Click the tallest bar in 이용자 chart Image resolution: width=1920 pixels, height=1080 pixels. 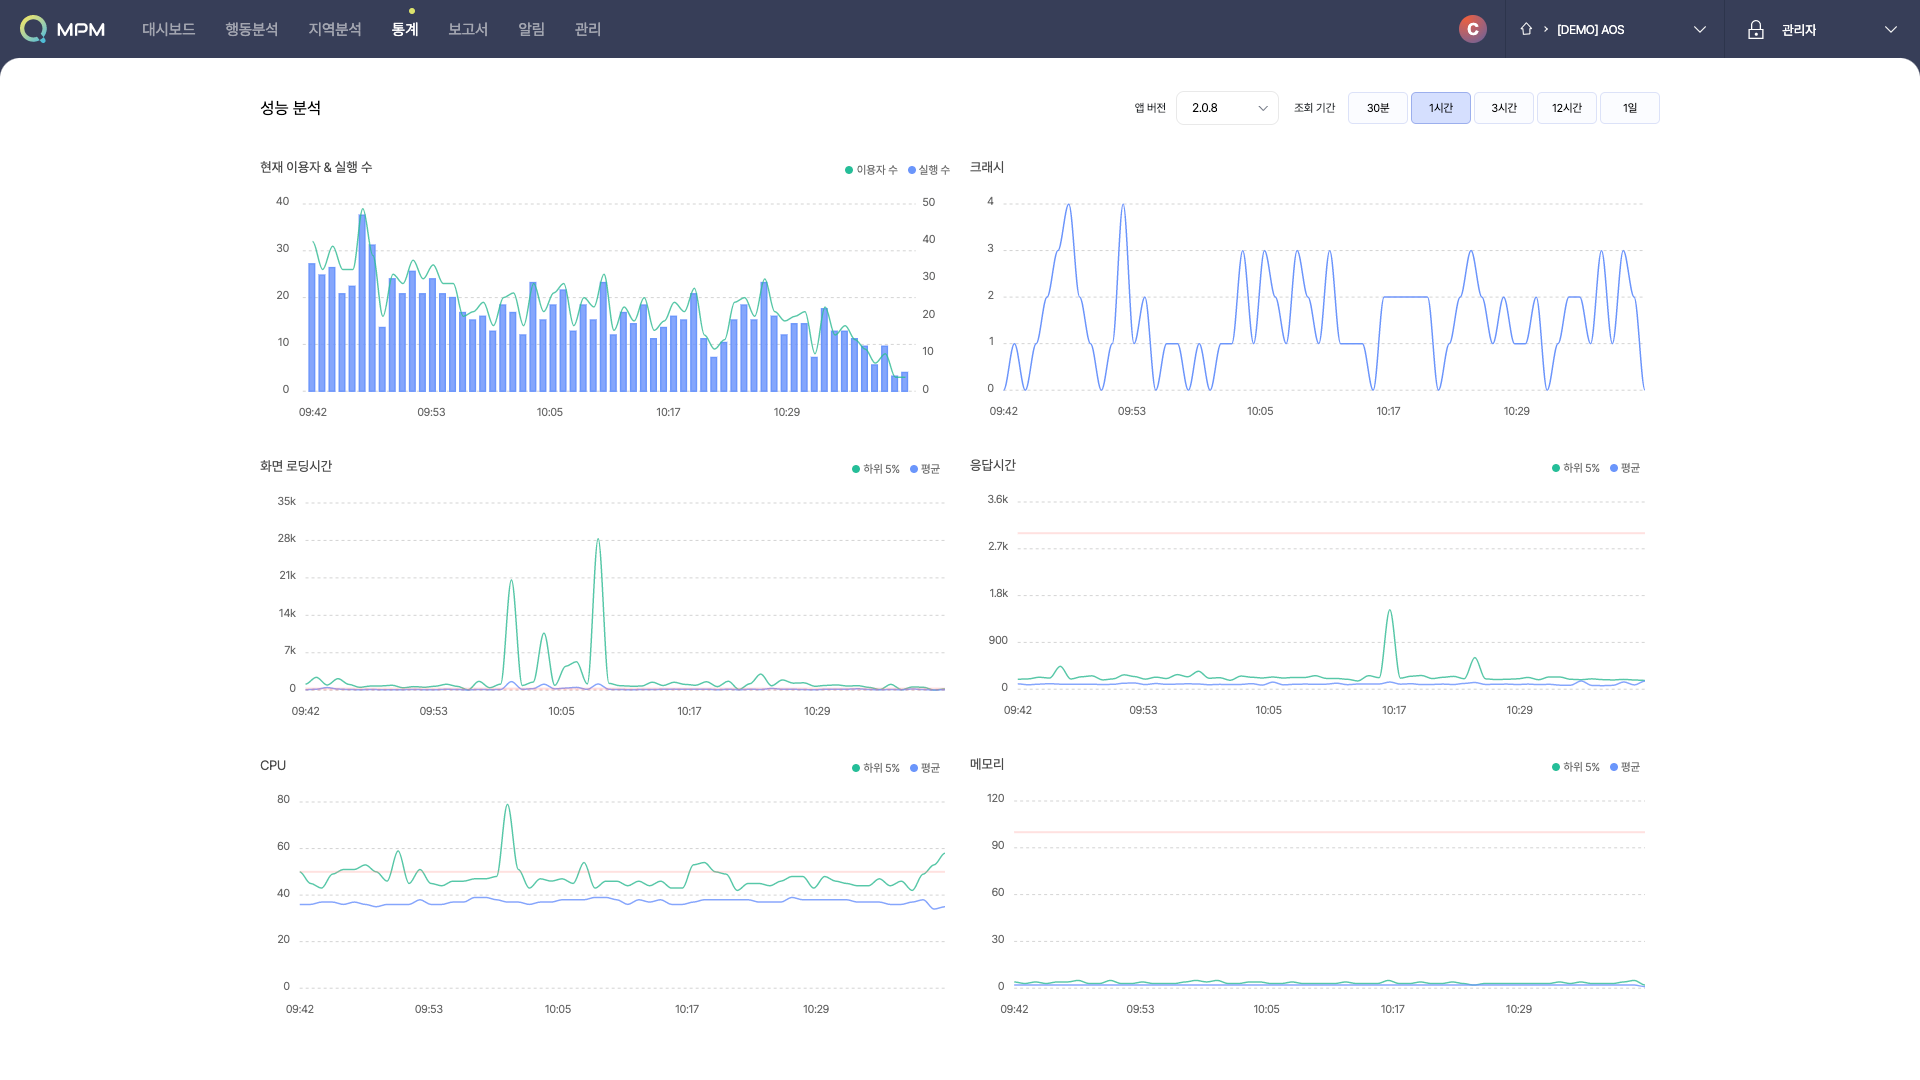pyautogui.click(x=362, y=300)
